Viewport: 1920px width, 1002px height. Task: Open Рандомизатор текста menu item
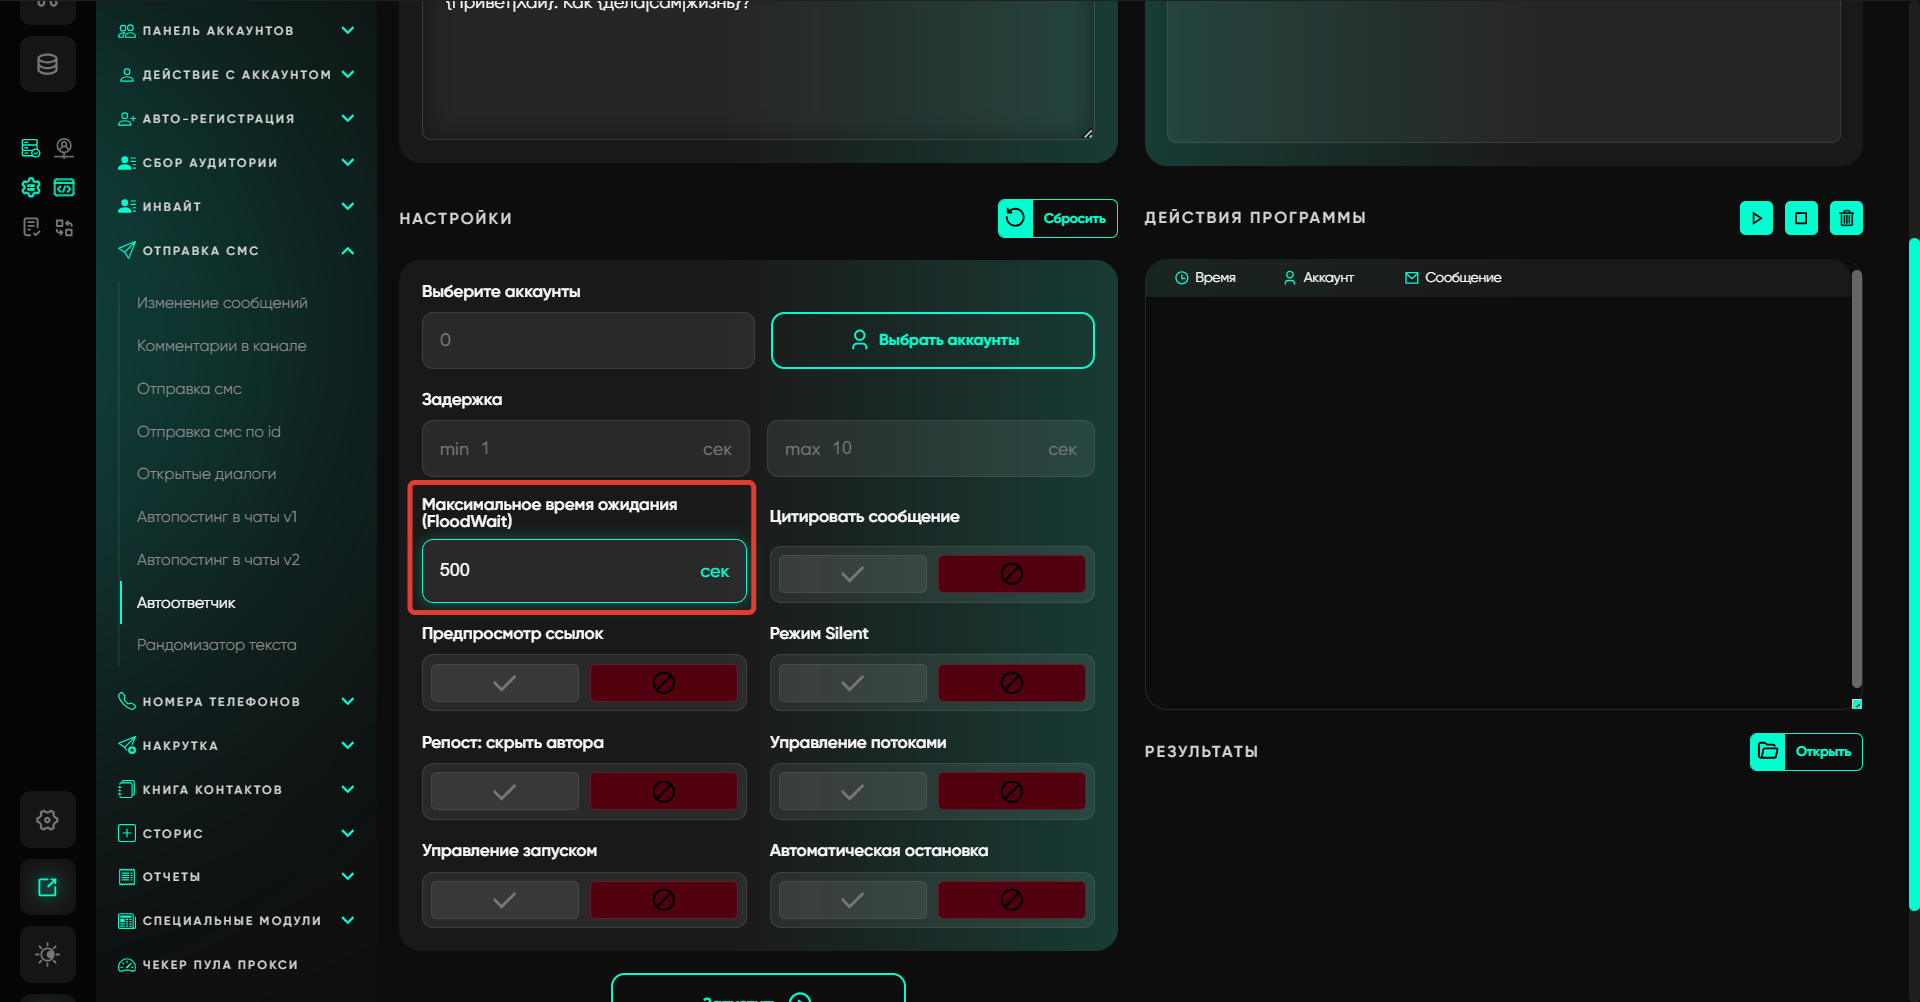(216, 645)
